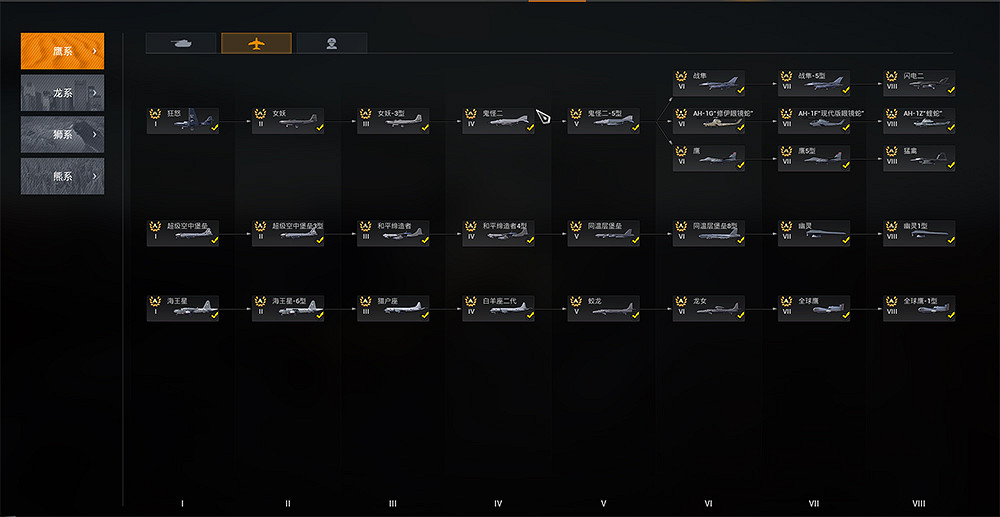Select the 海王星 tier I plane
The image size is (1000, 517).
click(x=182, y=309)
